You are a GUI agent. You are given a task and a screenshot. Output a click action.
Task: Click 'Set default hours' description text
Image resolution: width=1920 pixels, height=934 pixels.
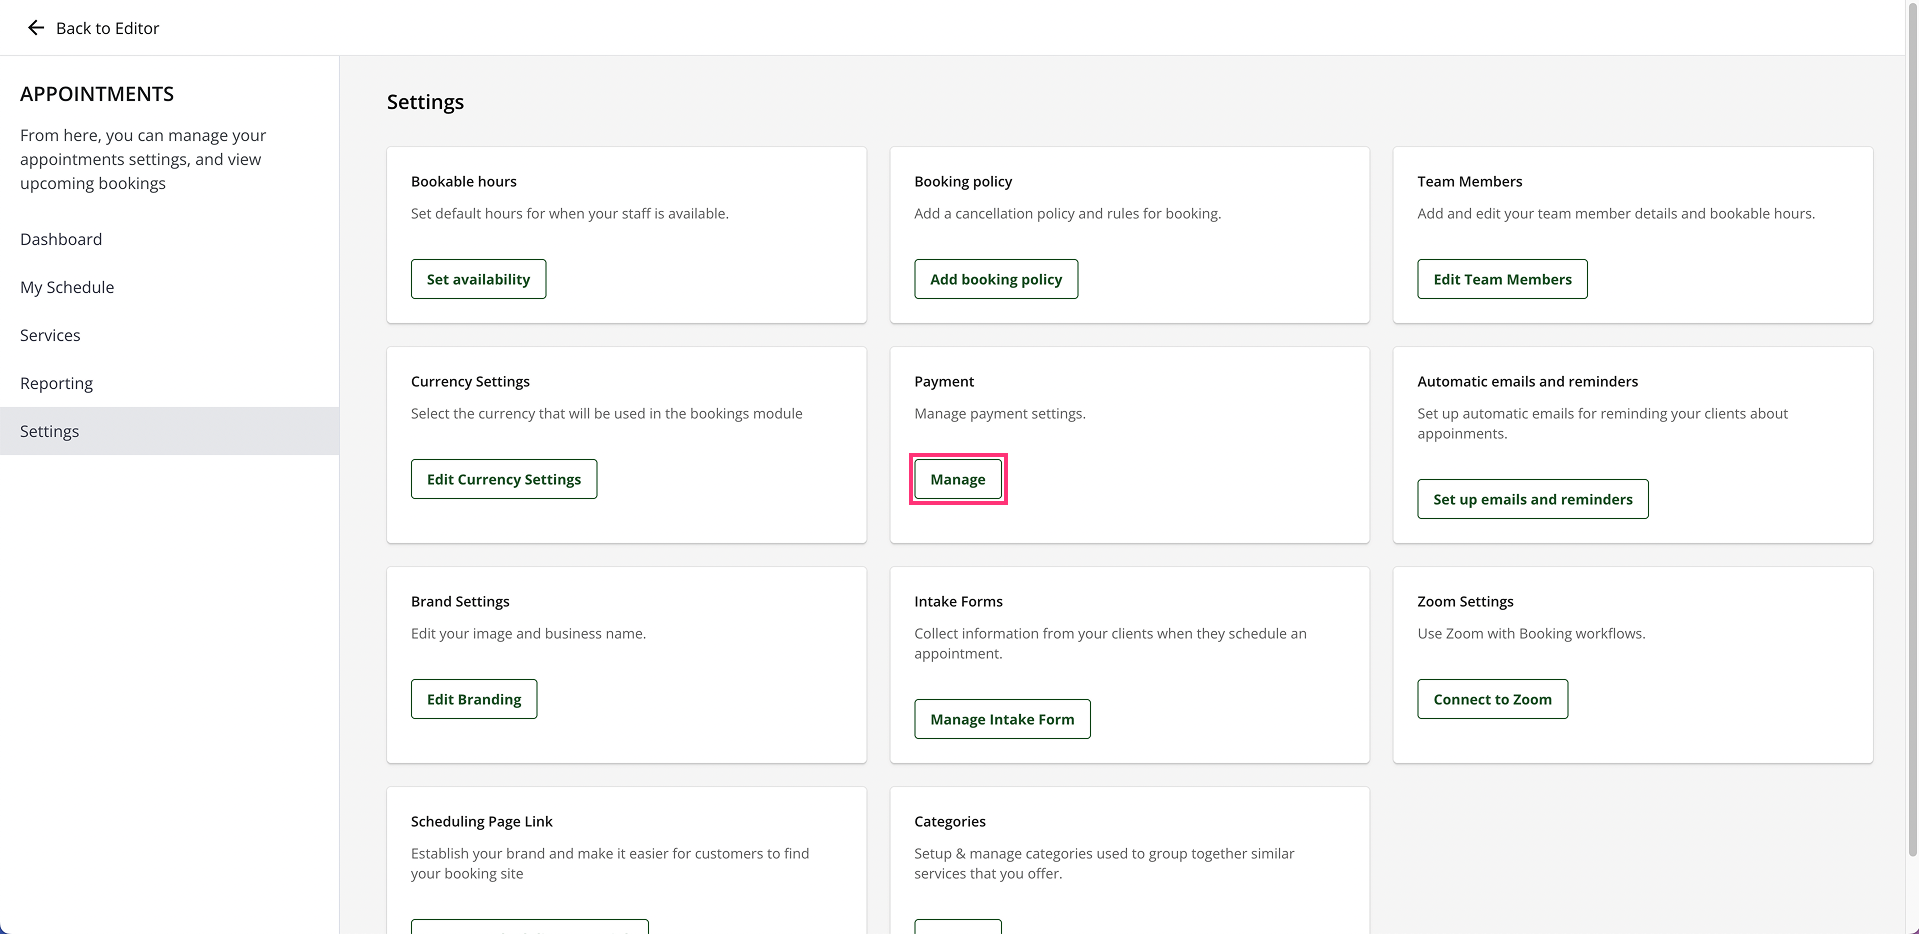(570, 213)
